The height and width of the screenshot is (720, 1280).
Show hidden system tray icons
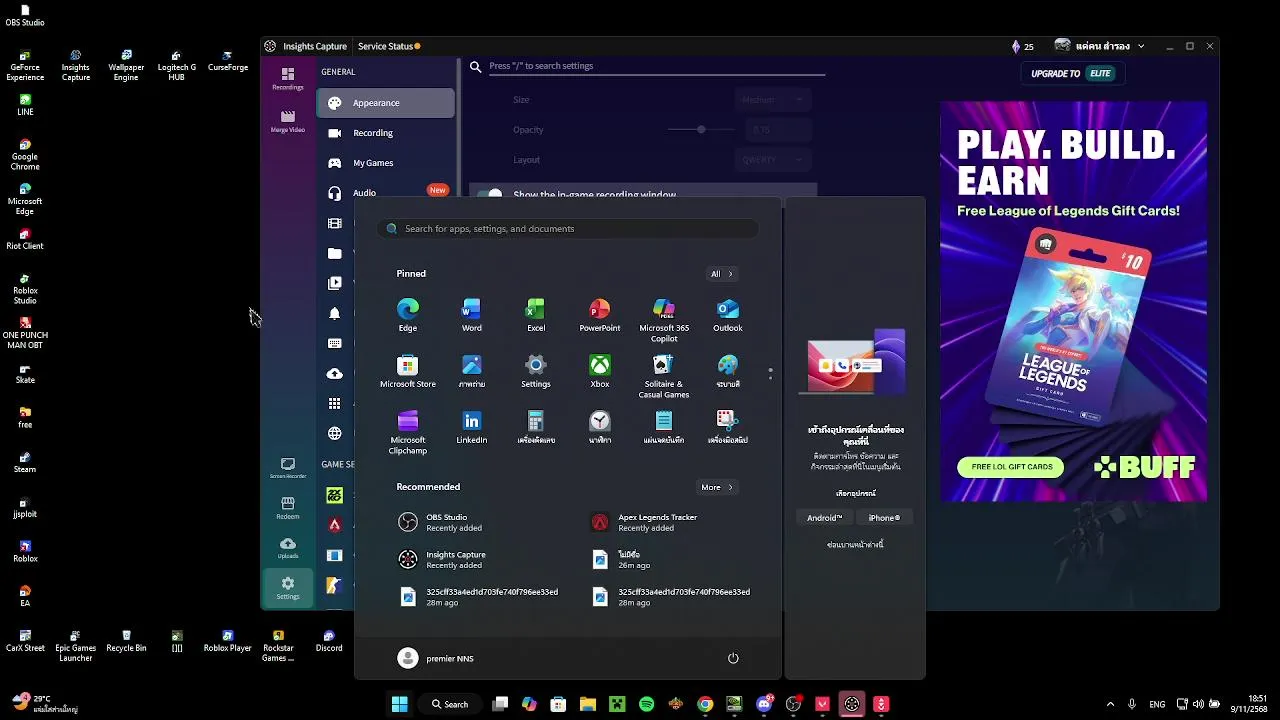1110,704
